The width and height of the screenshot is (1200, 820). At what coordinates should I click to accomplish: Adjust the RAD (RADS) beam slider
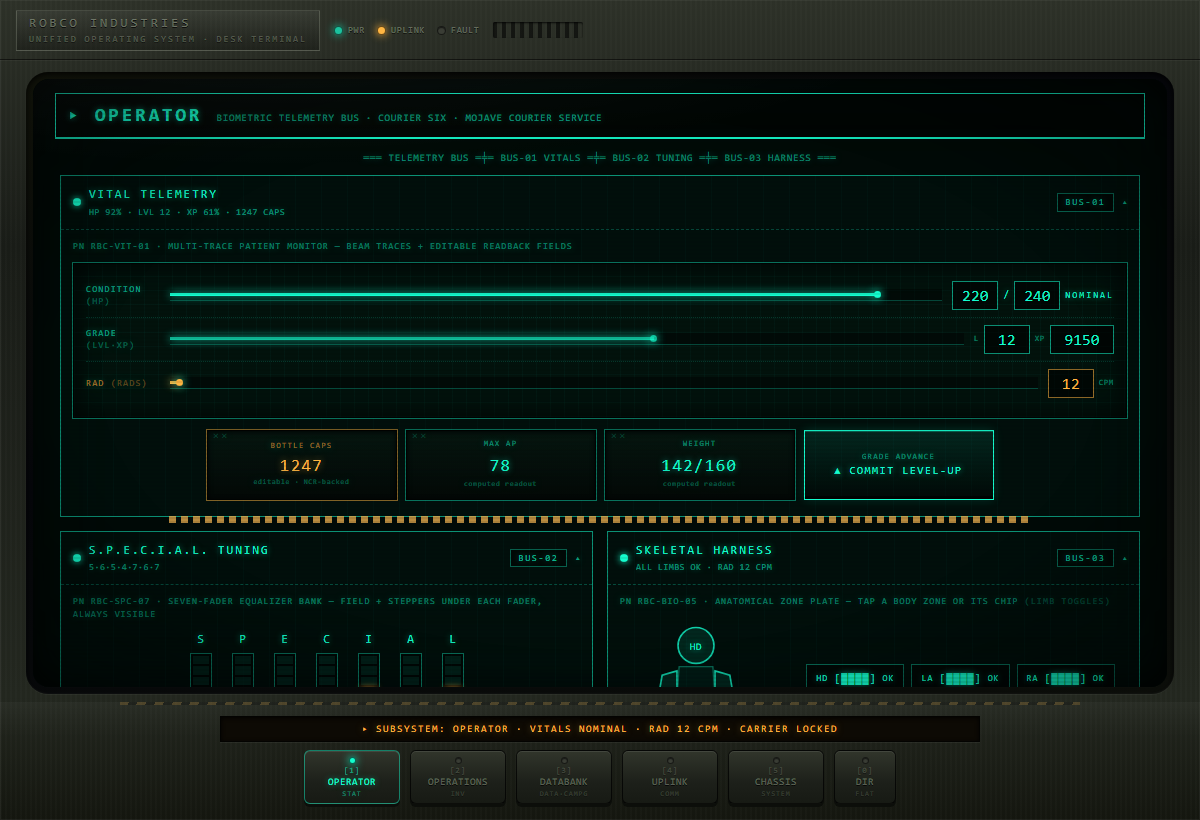point(604,383)
